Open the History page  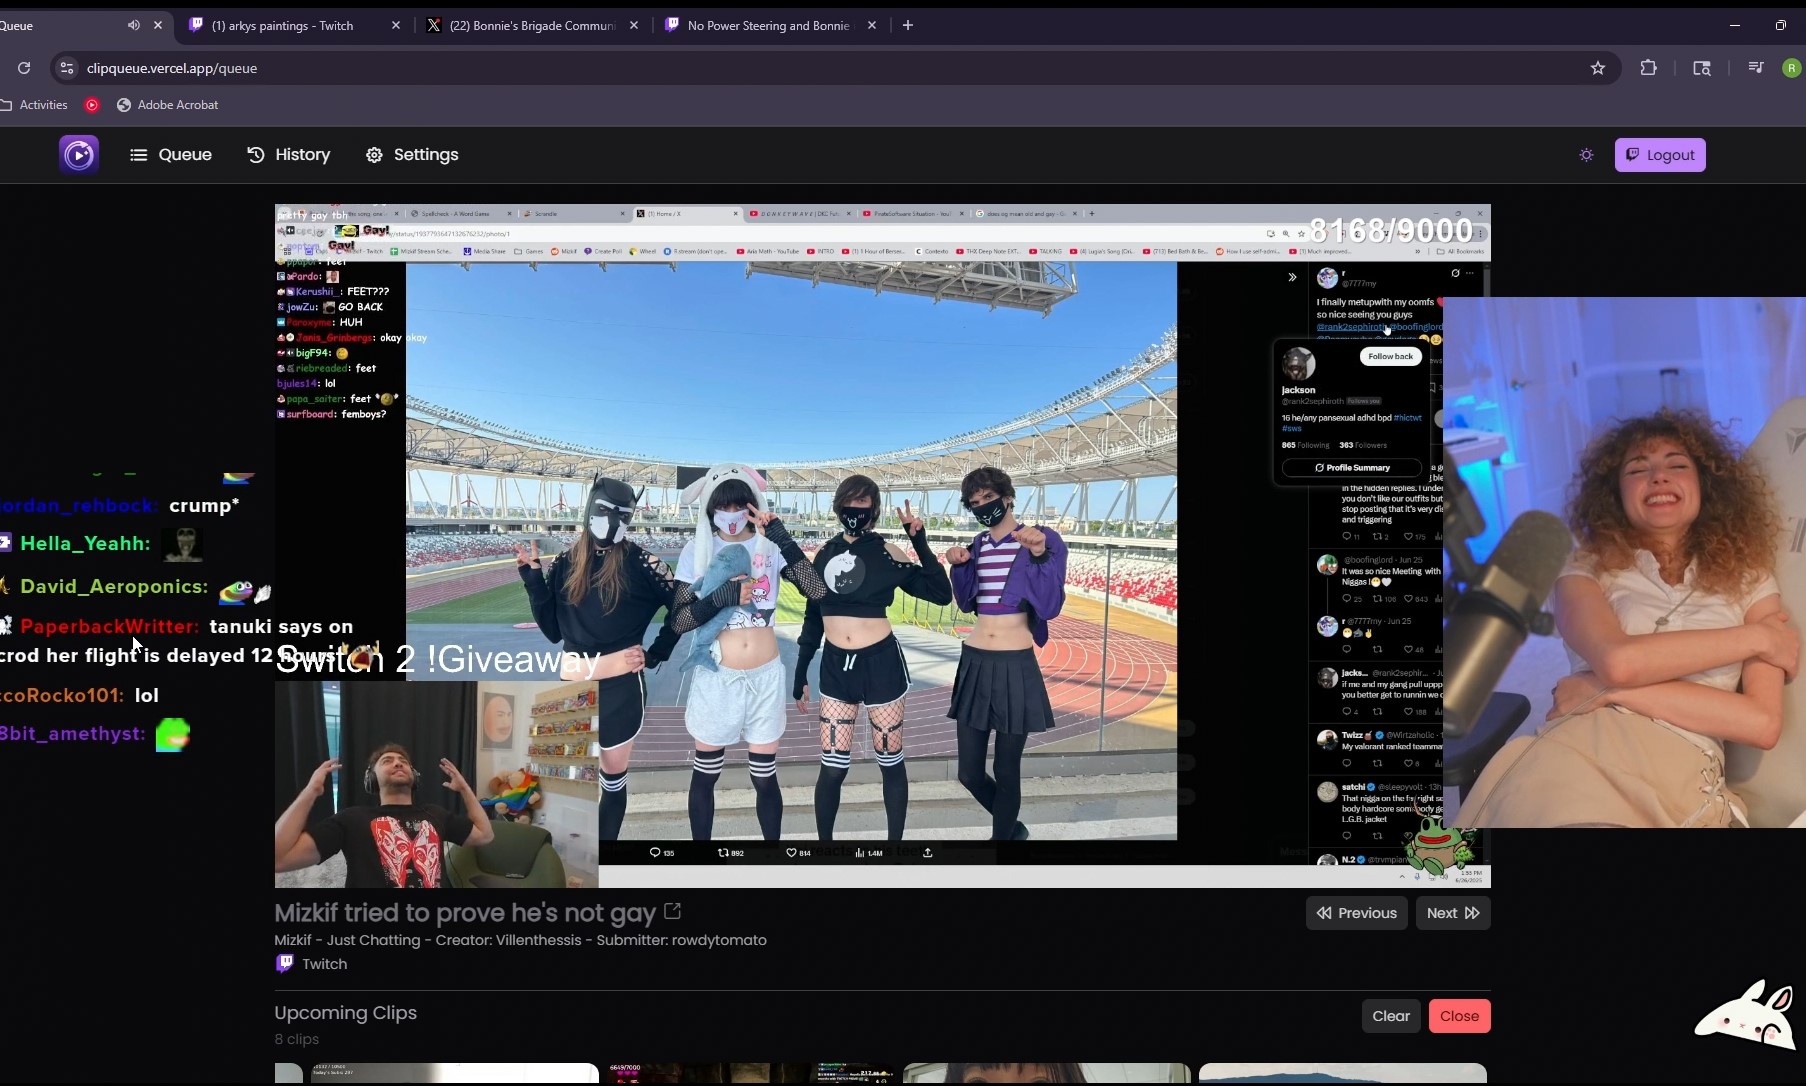tap(289, 155)
